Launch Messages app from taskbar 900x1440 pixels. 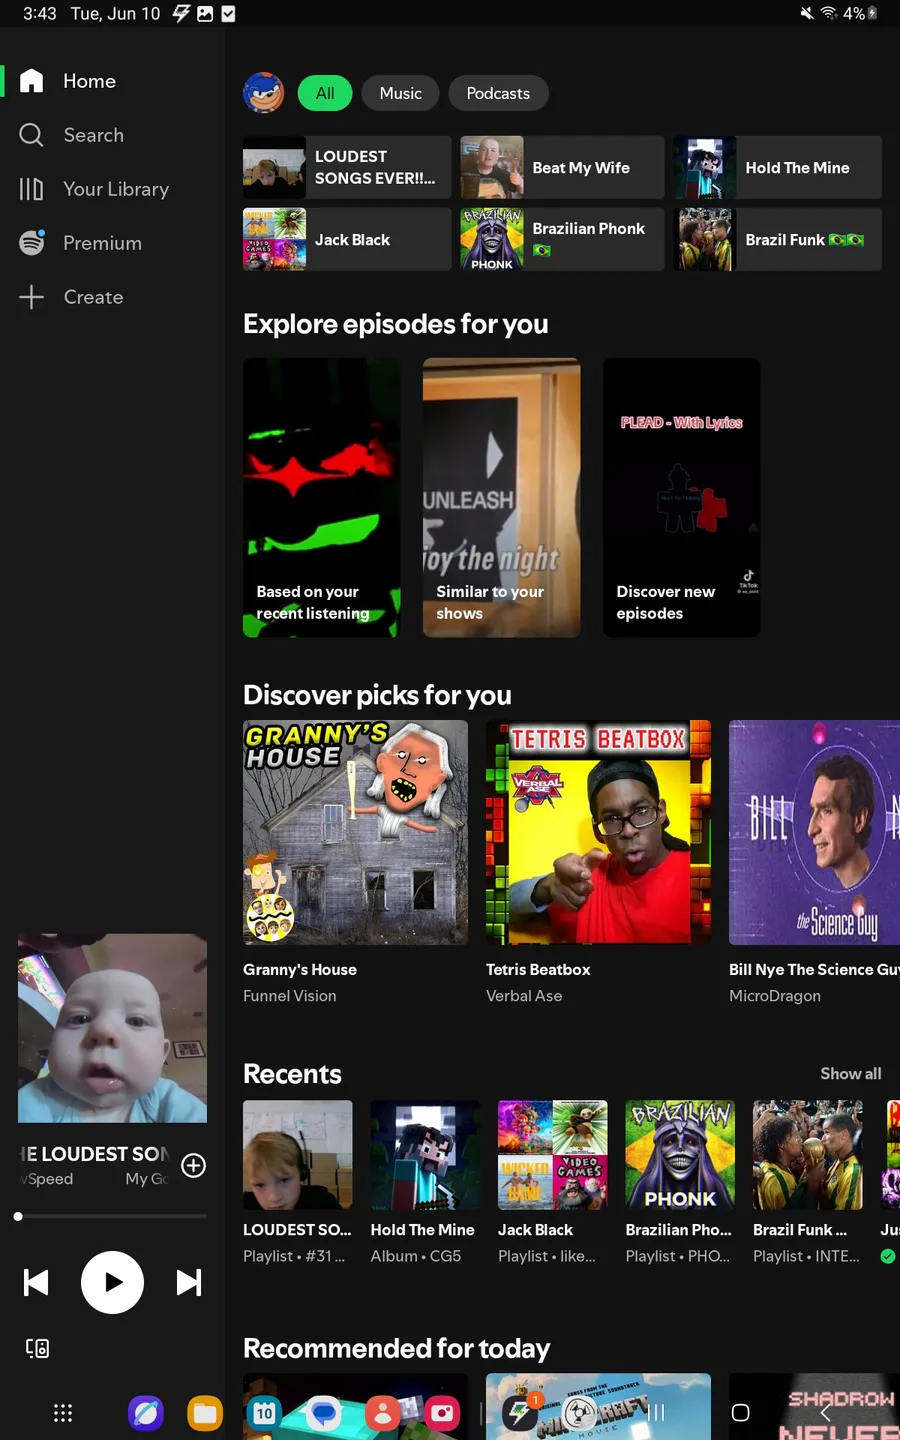click(x=323, y=1413)
